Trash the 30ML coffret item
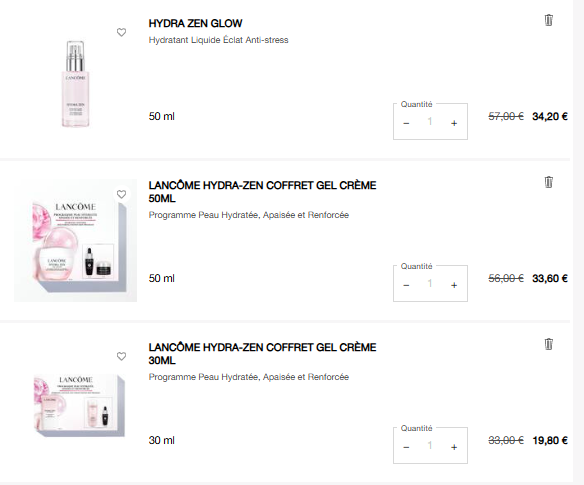The image size is (584, 485). click(x=548, y=344)
